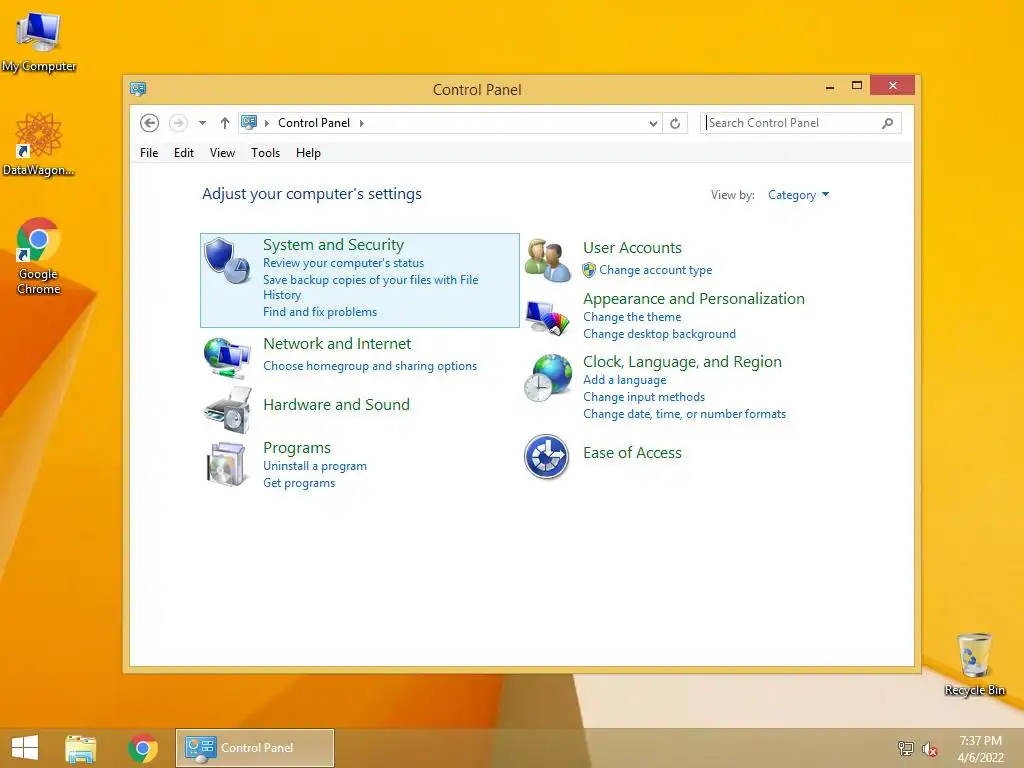This screenshot has width=1024, height=768.
Task: Click Change date, time, or number formats
Action: point(684,414)
